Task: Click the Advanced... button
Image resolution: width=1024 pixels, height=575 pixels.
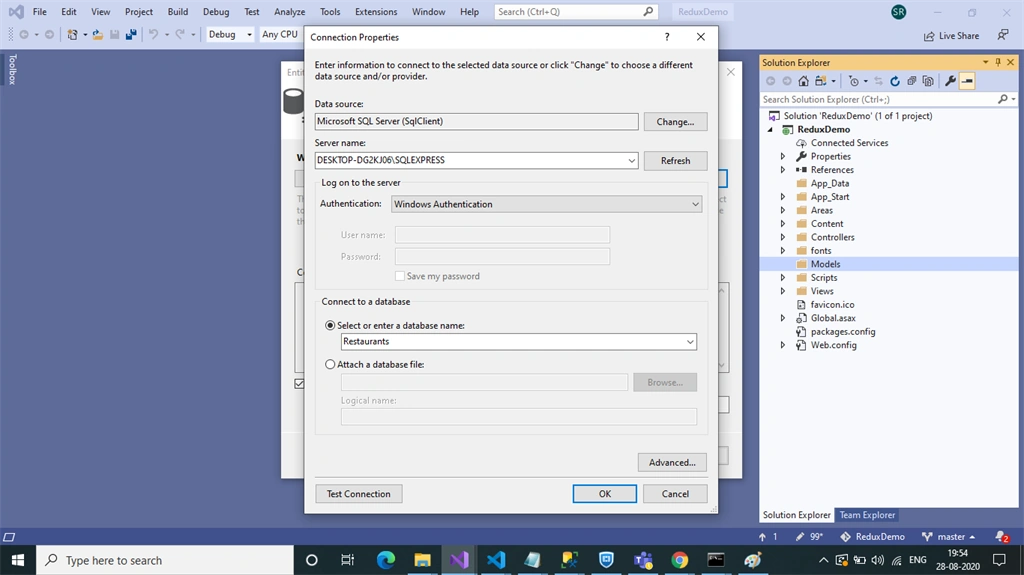Action: click(x=672, y=463)
